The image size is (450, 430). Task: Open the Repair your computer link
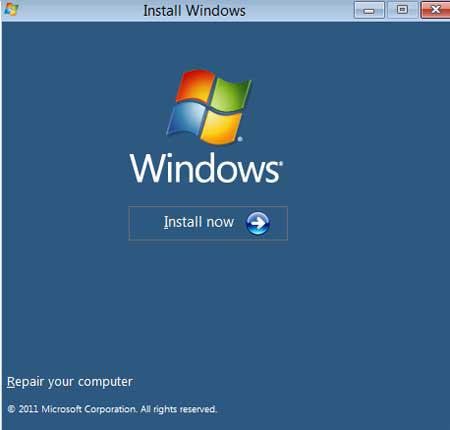[70, 382]
